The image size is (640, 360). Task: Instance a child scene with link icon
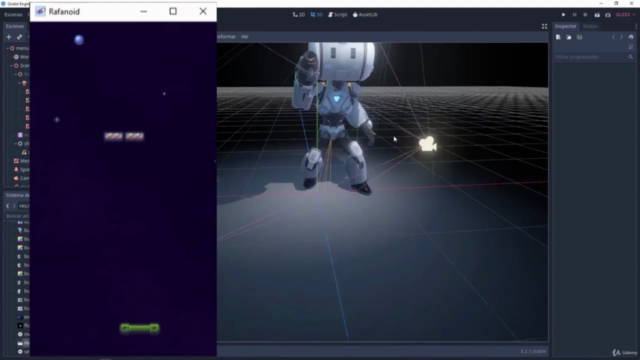coord(19,37)
